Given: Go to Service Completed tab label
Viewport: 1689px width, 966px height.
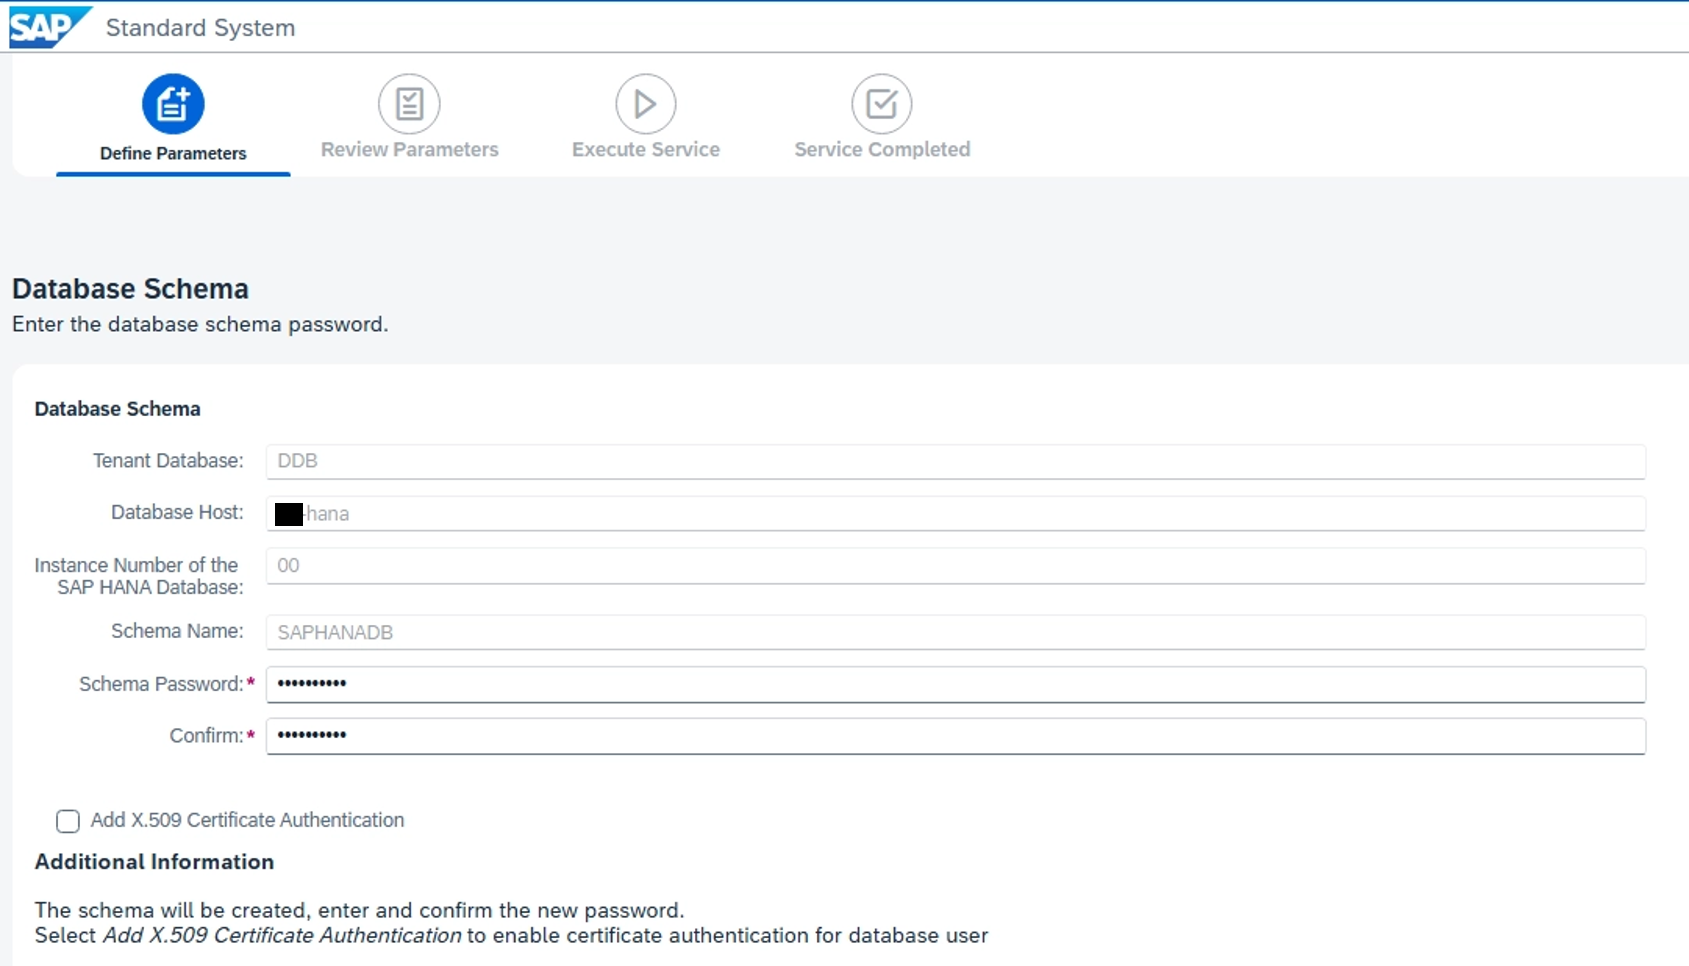Looking at the screenshot, I should [x=882, y=149].
